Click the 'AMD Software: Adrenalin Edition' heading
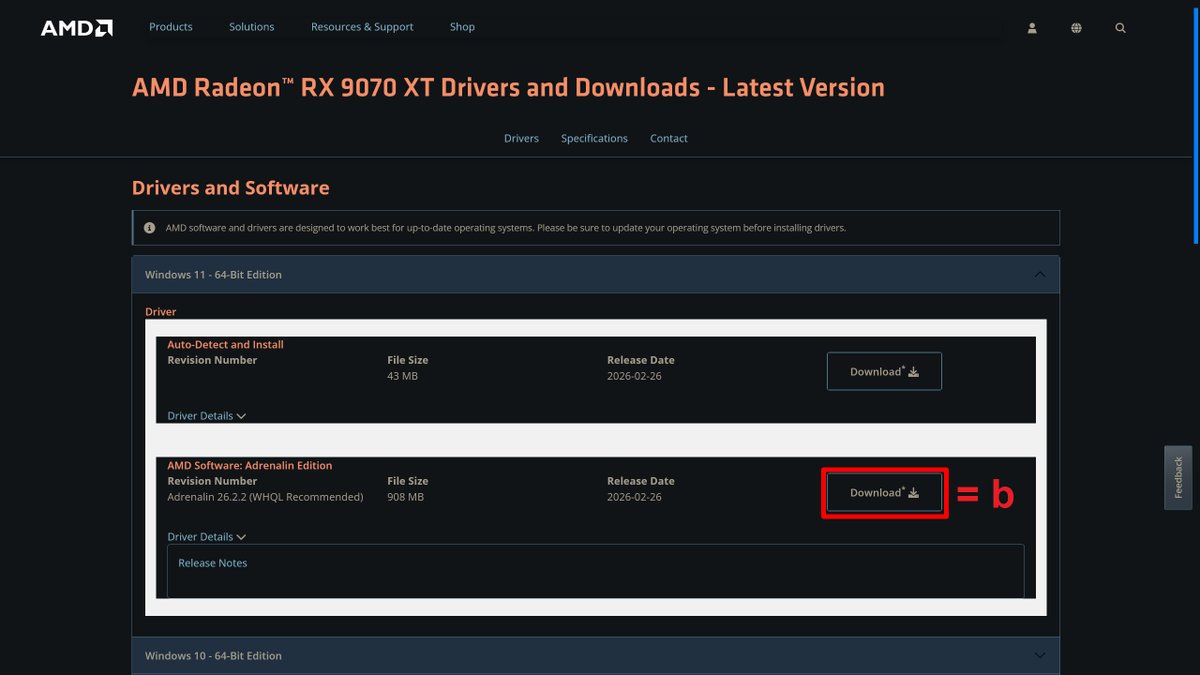 [x=249, y=466]
